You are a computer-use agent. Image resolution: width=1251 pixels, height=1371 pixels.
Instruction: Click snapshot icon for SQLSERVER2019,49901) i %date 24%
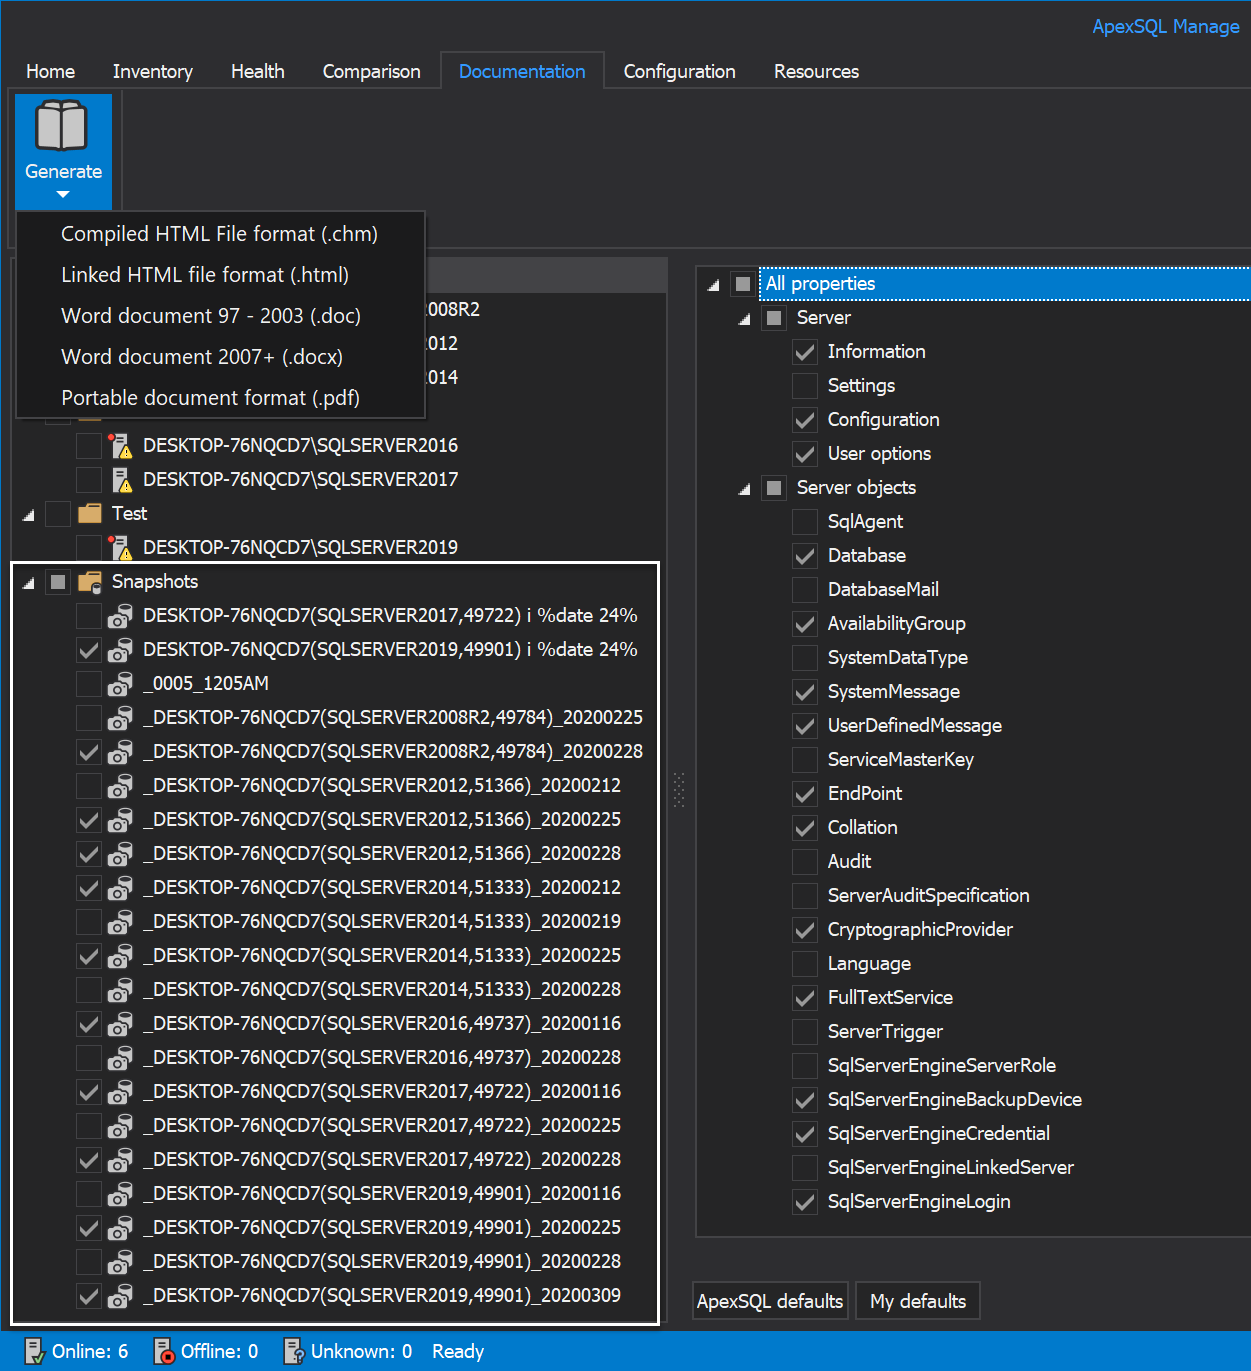[120, 650]
